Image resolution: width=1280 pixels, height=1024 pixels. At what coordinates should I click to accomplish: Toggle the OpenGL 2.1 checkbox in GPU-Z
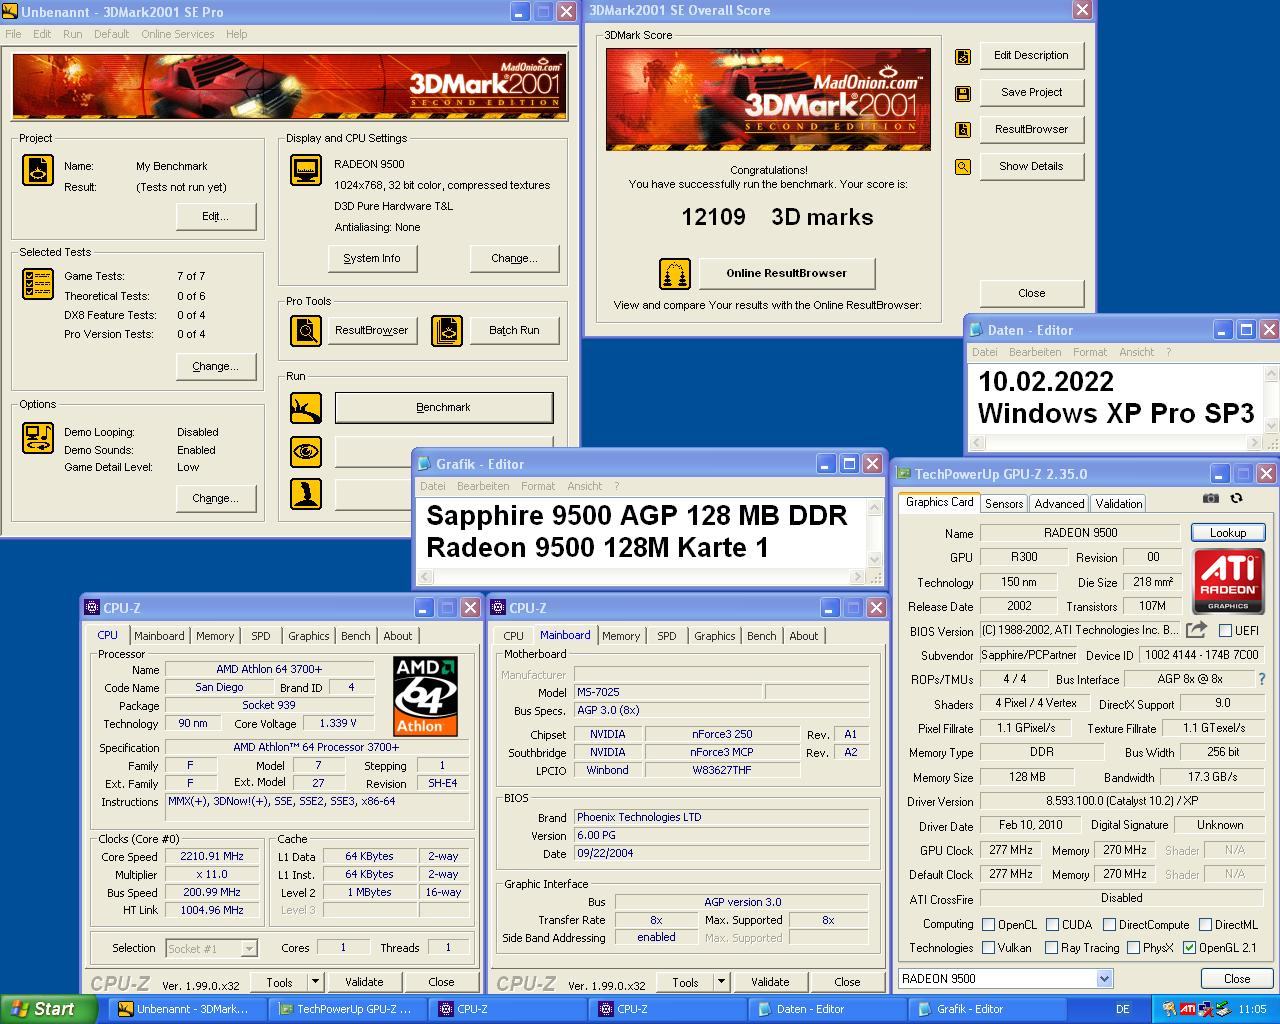tap(1189, 947)
